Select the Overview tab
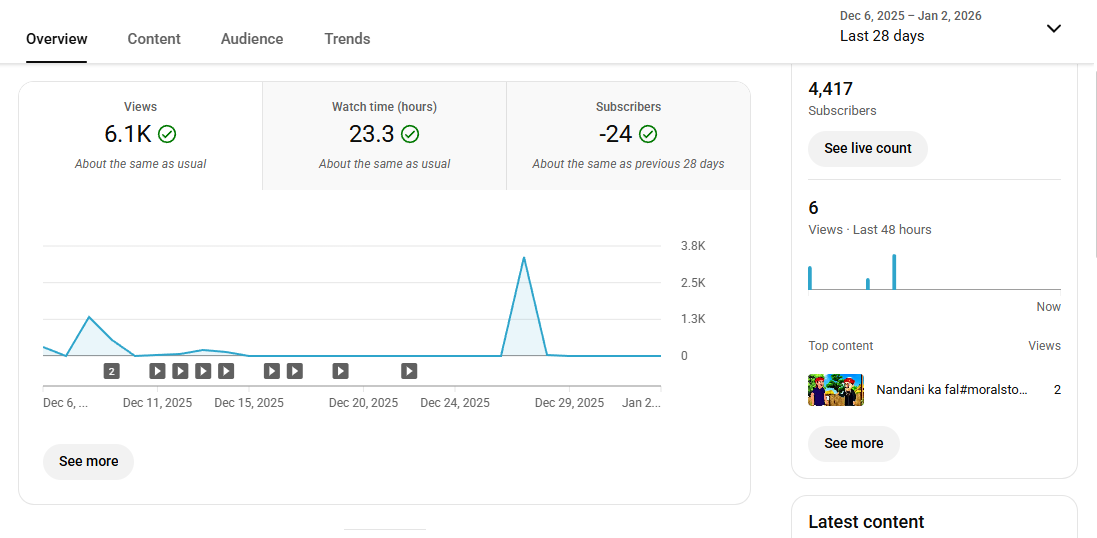 tap(57, 39)
